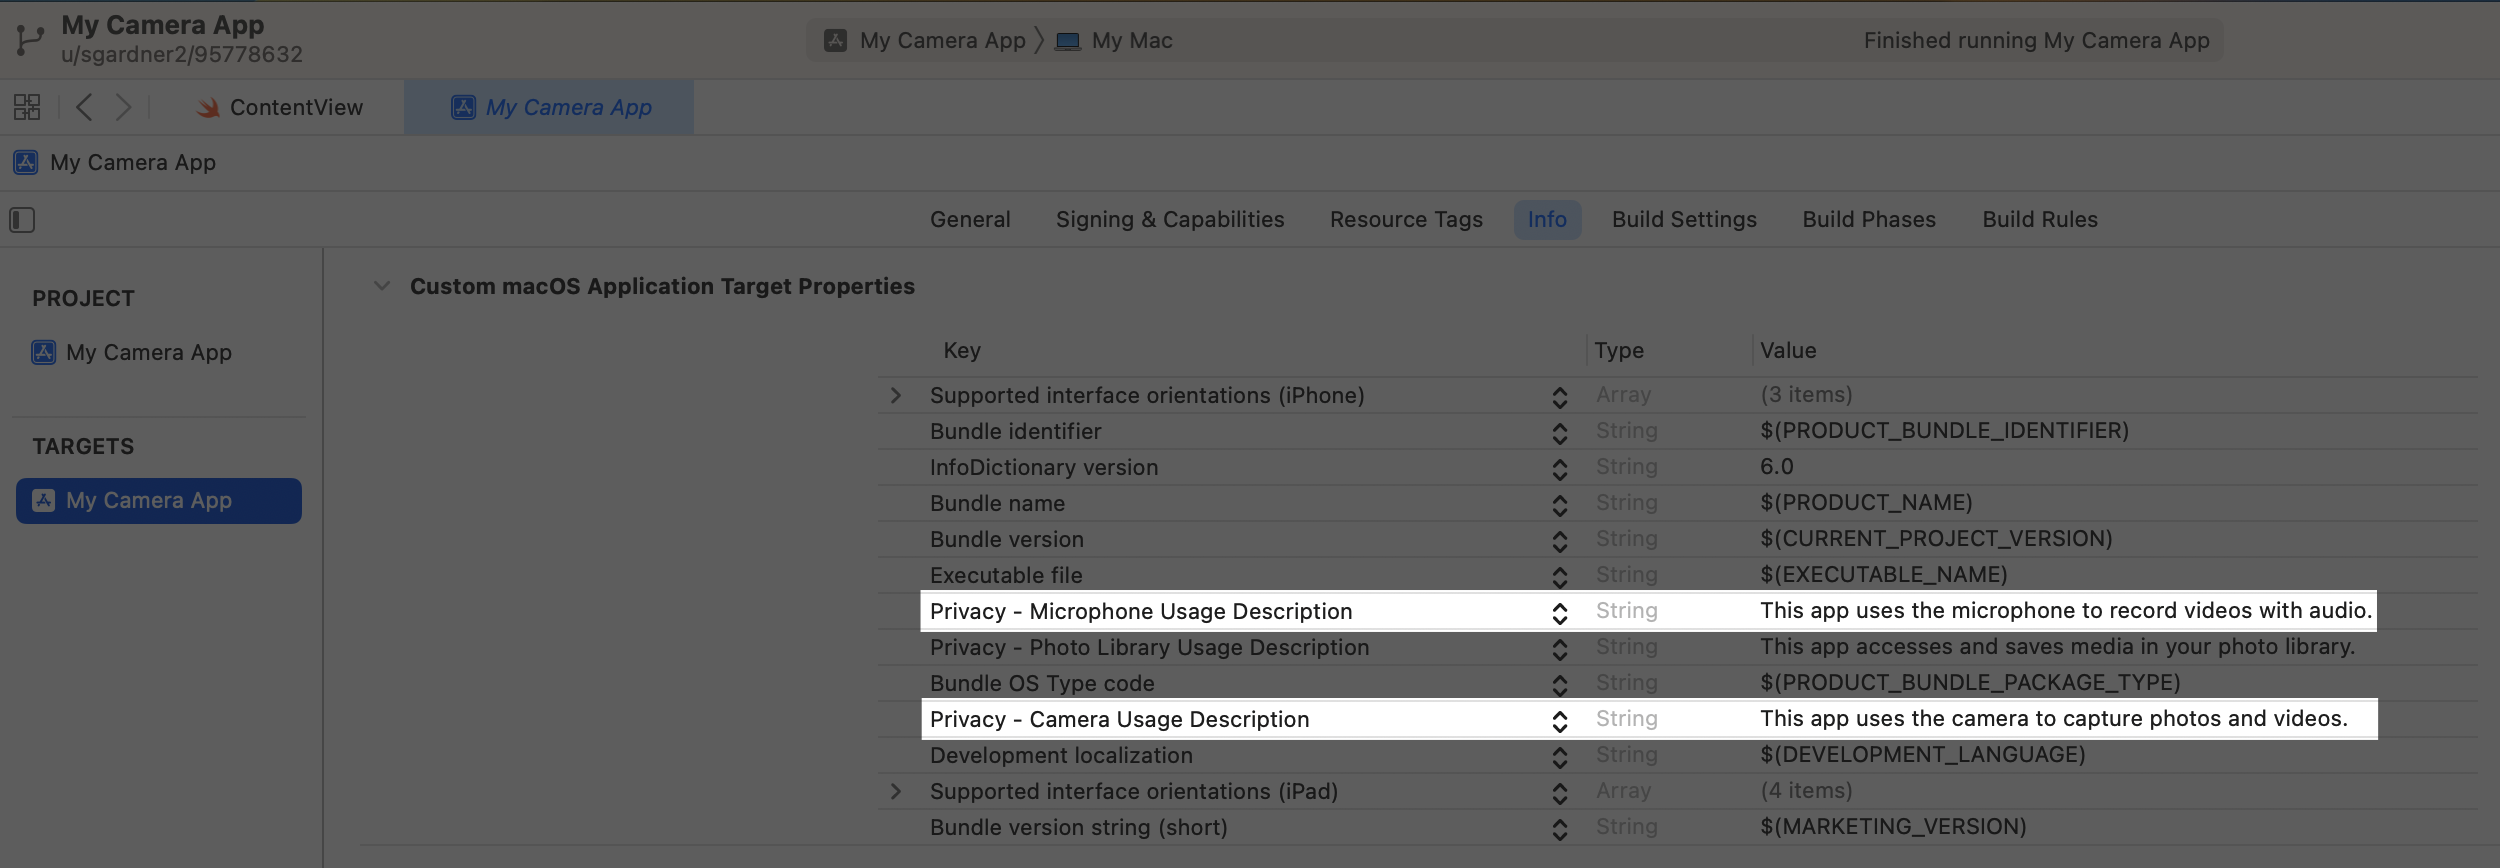Viewport: 2500px width, 868px height.
Task: Choose the My Mac run destination
Action: [1115, 40]
